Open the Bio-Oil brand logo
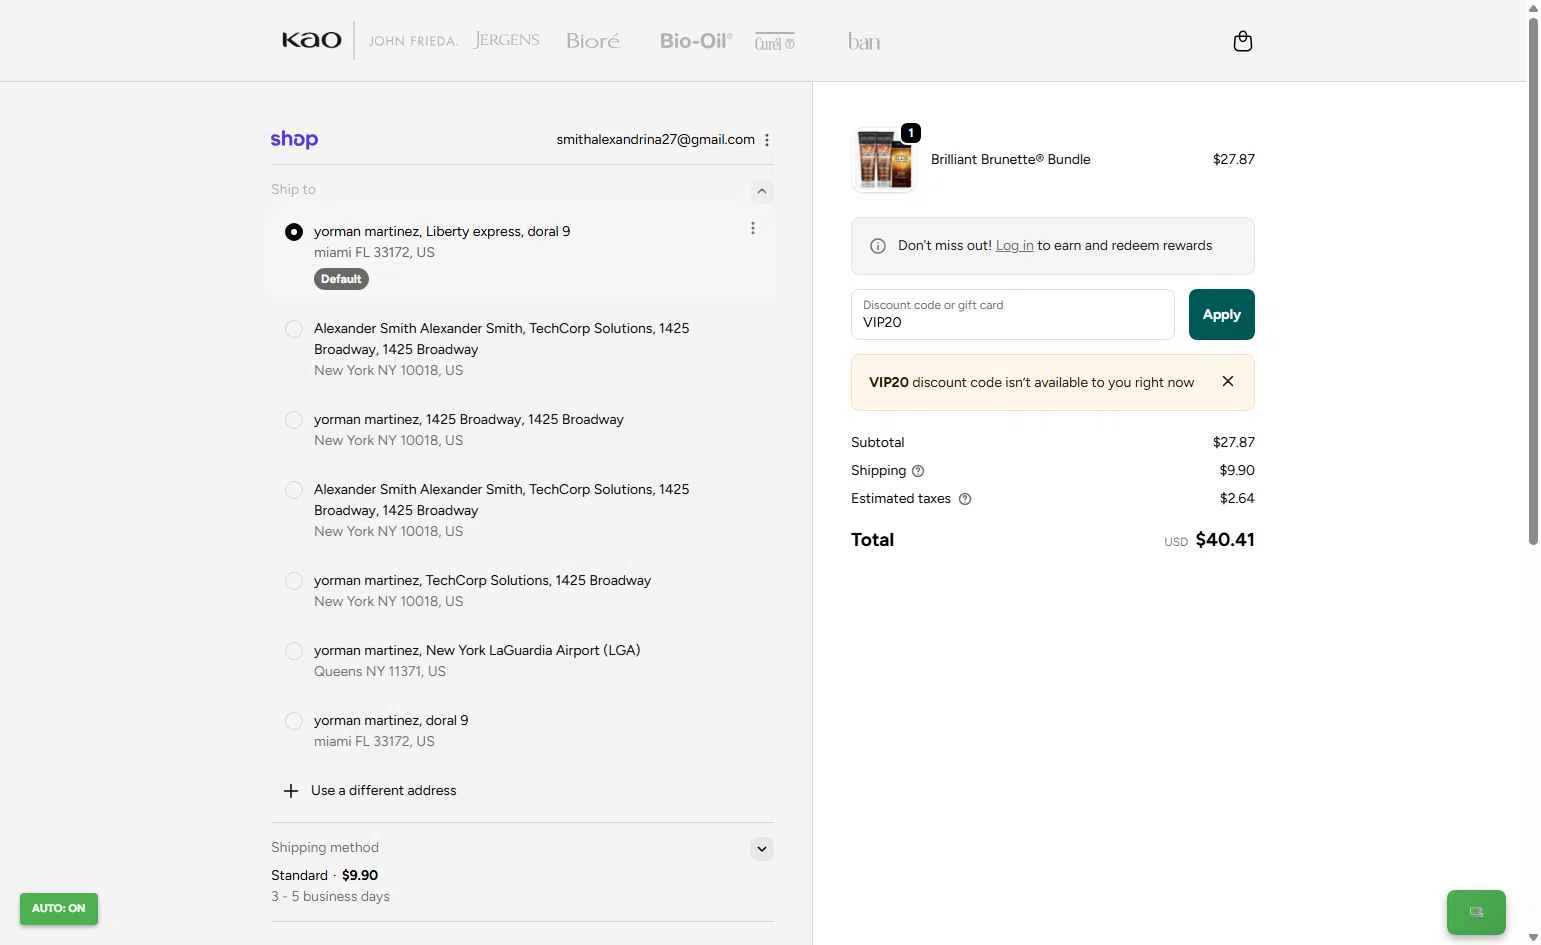 coord(696,41)
